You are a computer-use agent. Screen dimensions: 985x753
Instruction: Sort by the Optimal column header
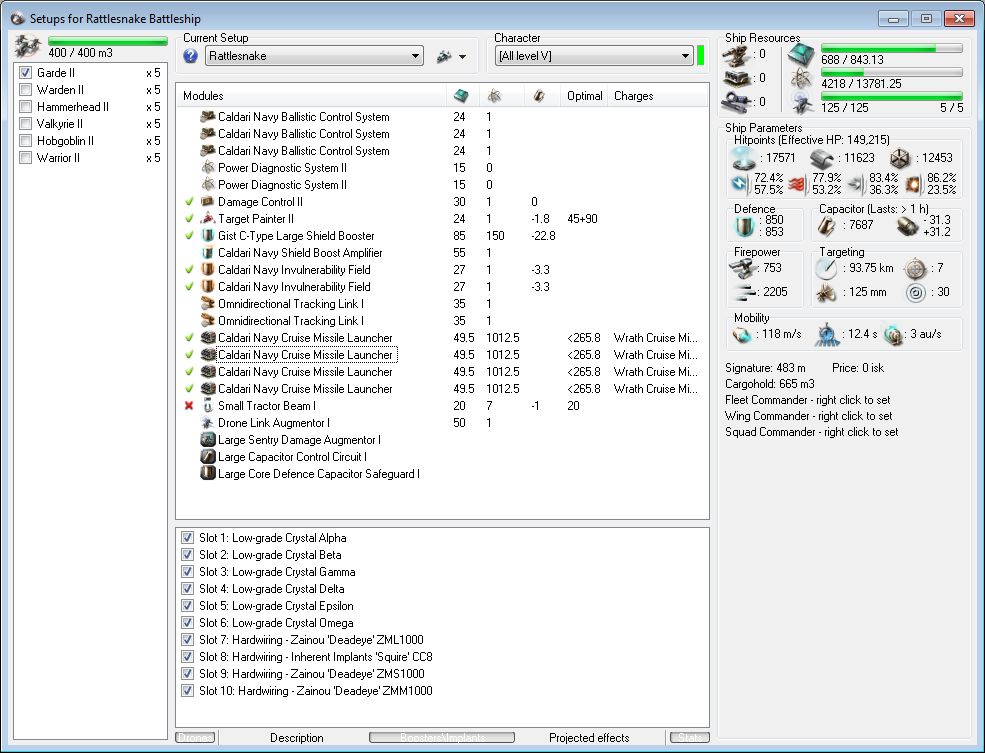pyautogui.click(x=584, y=96)
